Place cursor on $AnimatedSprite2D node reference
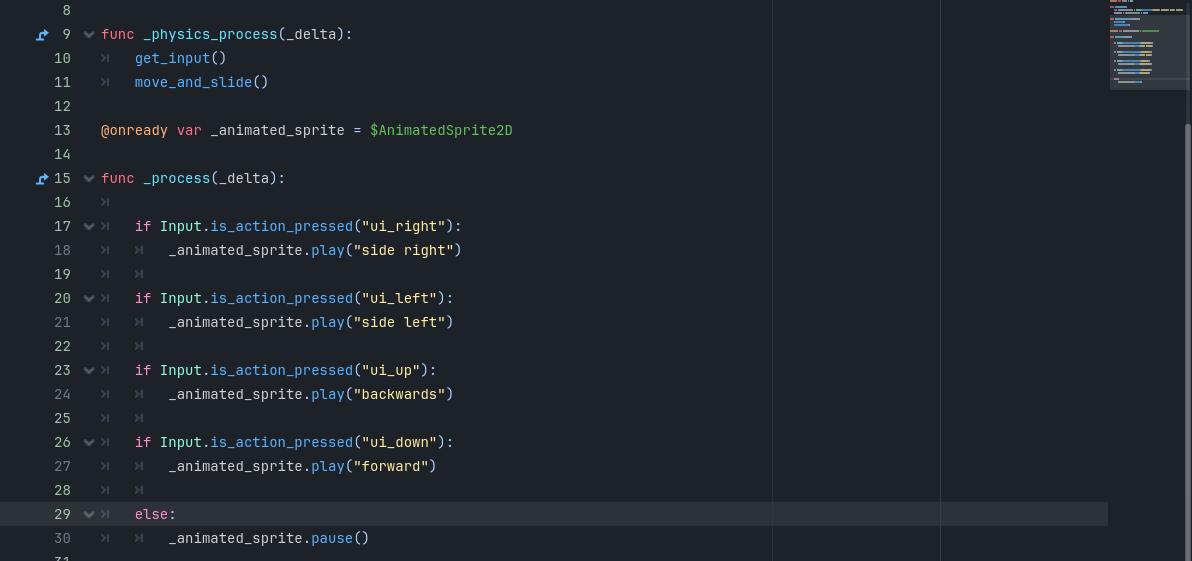Screen dimensions: 1192x561 (x=441, y=131)
